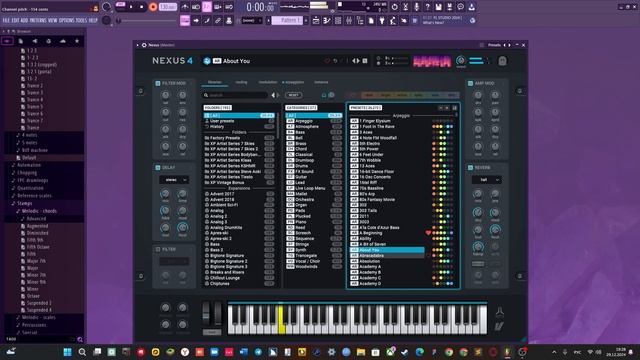This screenshot has width=640, height=360.
Task: Click the RESET button in Nexus librarian
Action: point(293,95)
